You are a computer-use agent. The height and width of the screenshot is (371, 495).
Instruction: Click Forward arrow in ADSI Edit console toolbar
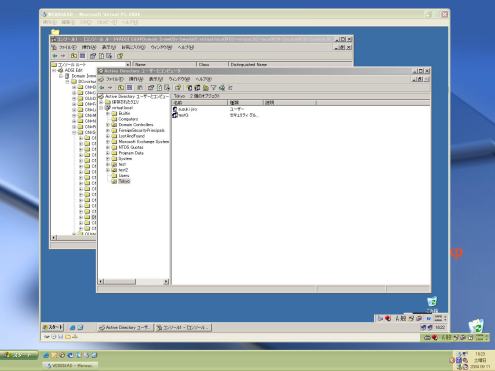[x=63, y=56]
